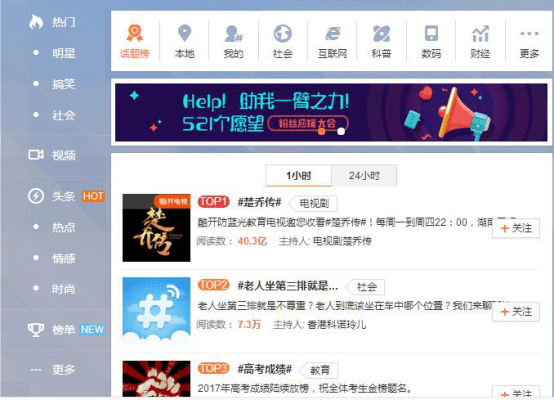Open the 话题榜 ribbon medal icon
Image resolution: width=554 pixels, height=400 pixels.
(x=135, y=34)
